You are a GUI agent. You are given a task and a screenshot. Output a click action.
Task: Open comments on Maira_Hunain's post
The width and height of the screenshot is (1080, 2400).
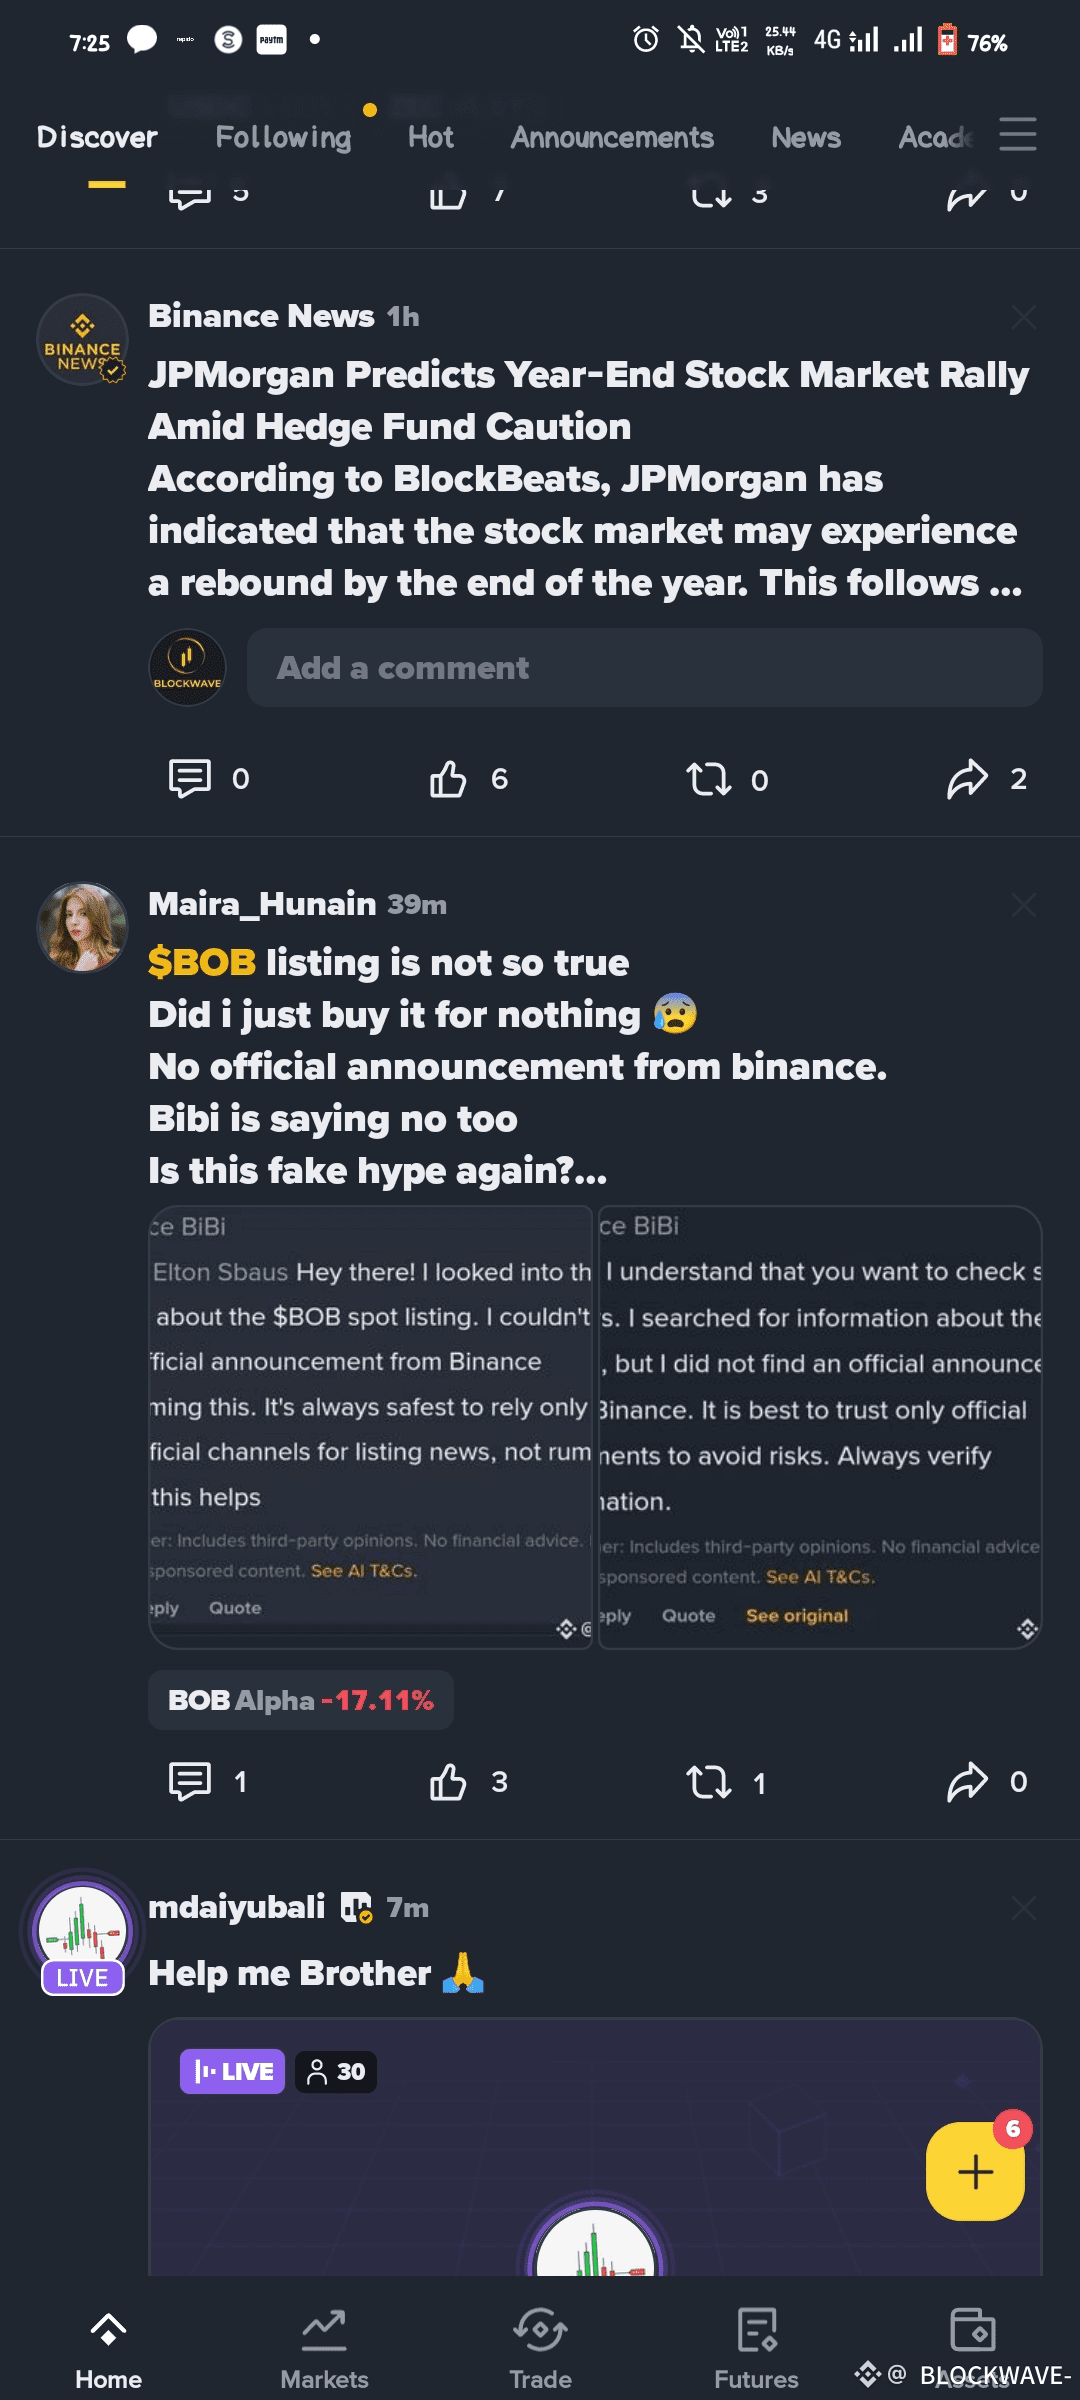coord(190,1782)
